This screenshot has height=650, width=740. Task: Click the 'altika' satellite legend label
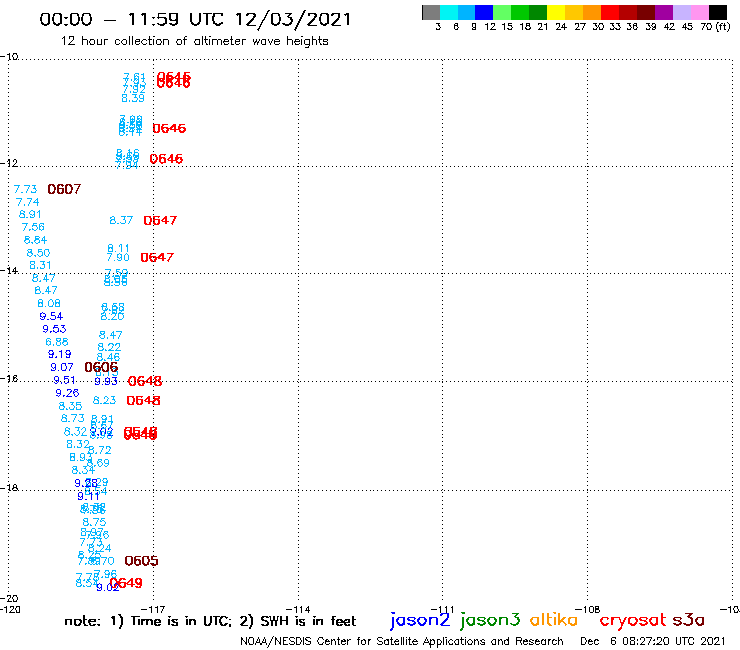click(x=553, y=620)
